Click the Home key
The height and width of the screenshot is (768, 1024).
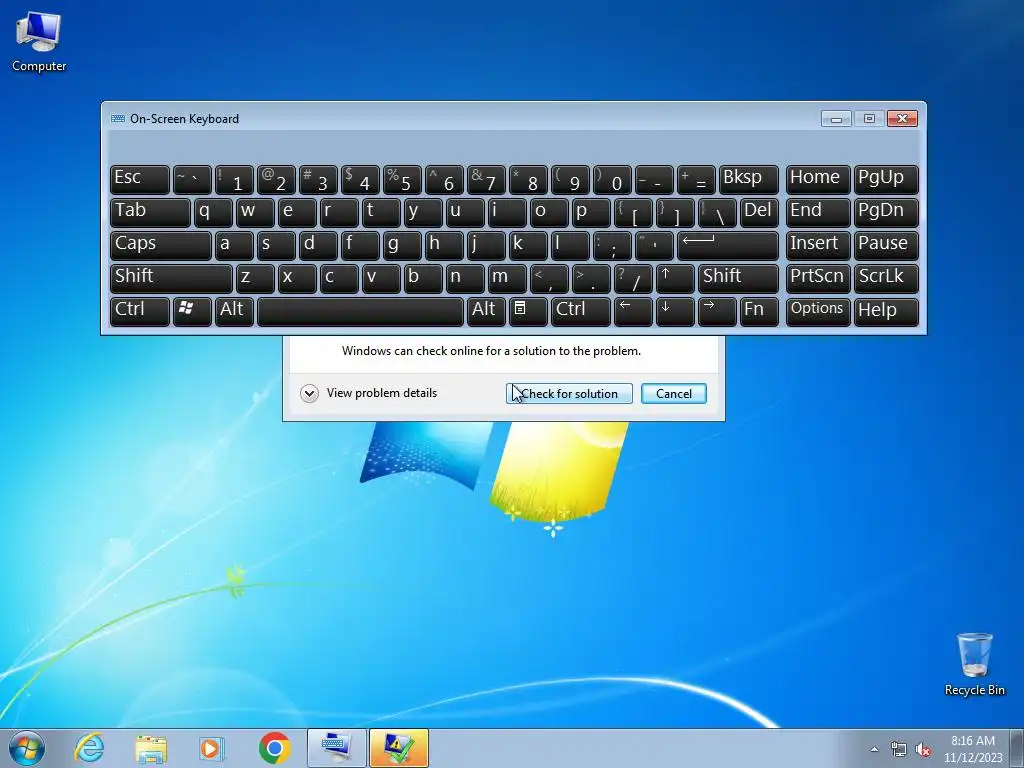818,180
